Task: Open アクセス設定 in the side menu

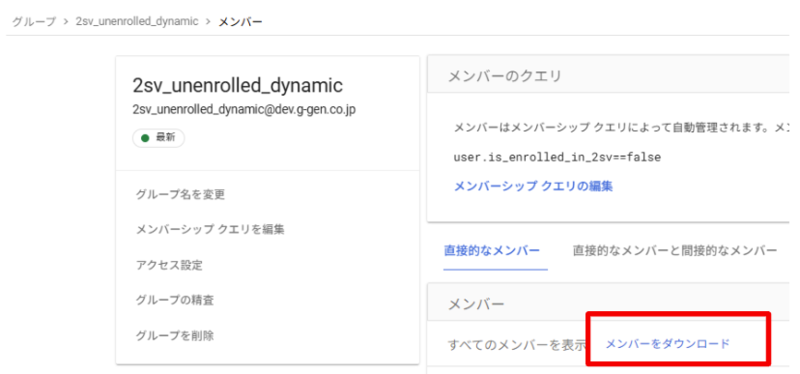Action: click(x=169, y=265)
